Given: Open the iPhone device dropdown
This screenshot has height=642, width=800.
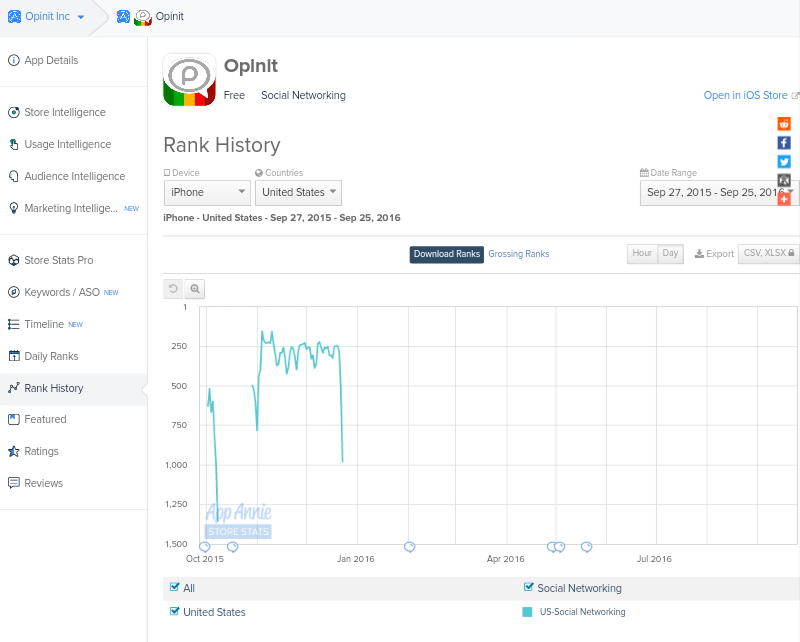Looking at the screenshot, I should [x=207, y=192].
